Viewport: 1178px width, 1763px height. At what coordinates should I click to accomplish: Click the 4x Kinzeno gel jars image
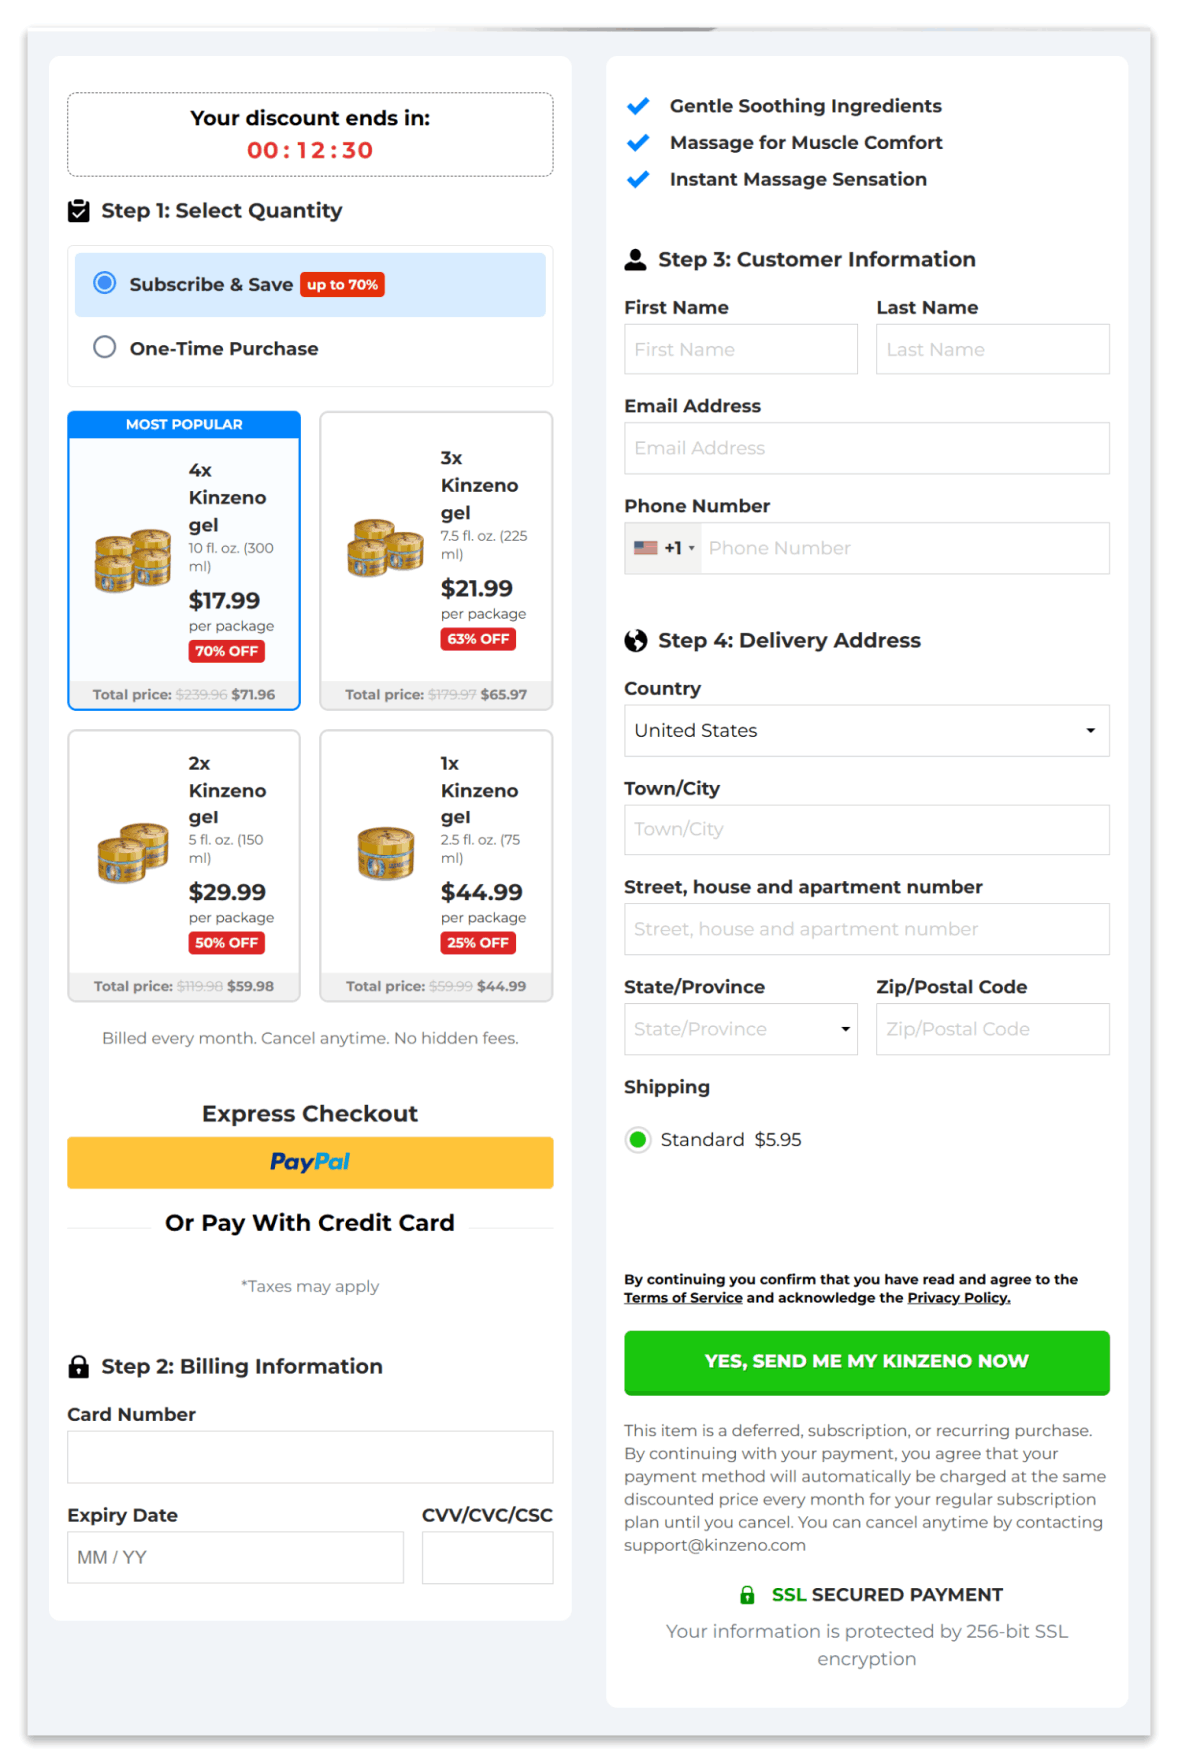pyautogui.click(x=133, y=561)
